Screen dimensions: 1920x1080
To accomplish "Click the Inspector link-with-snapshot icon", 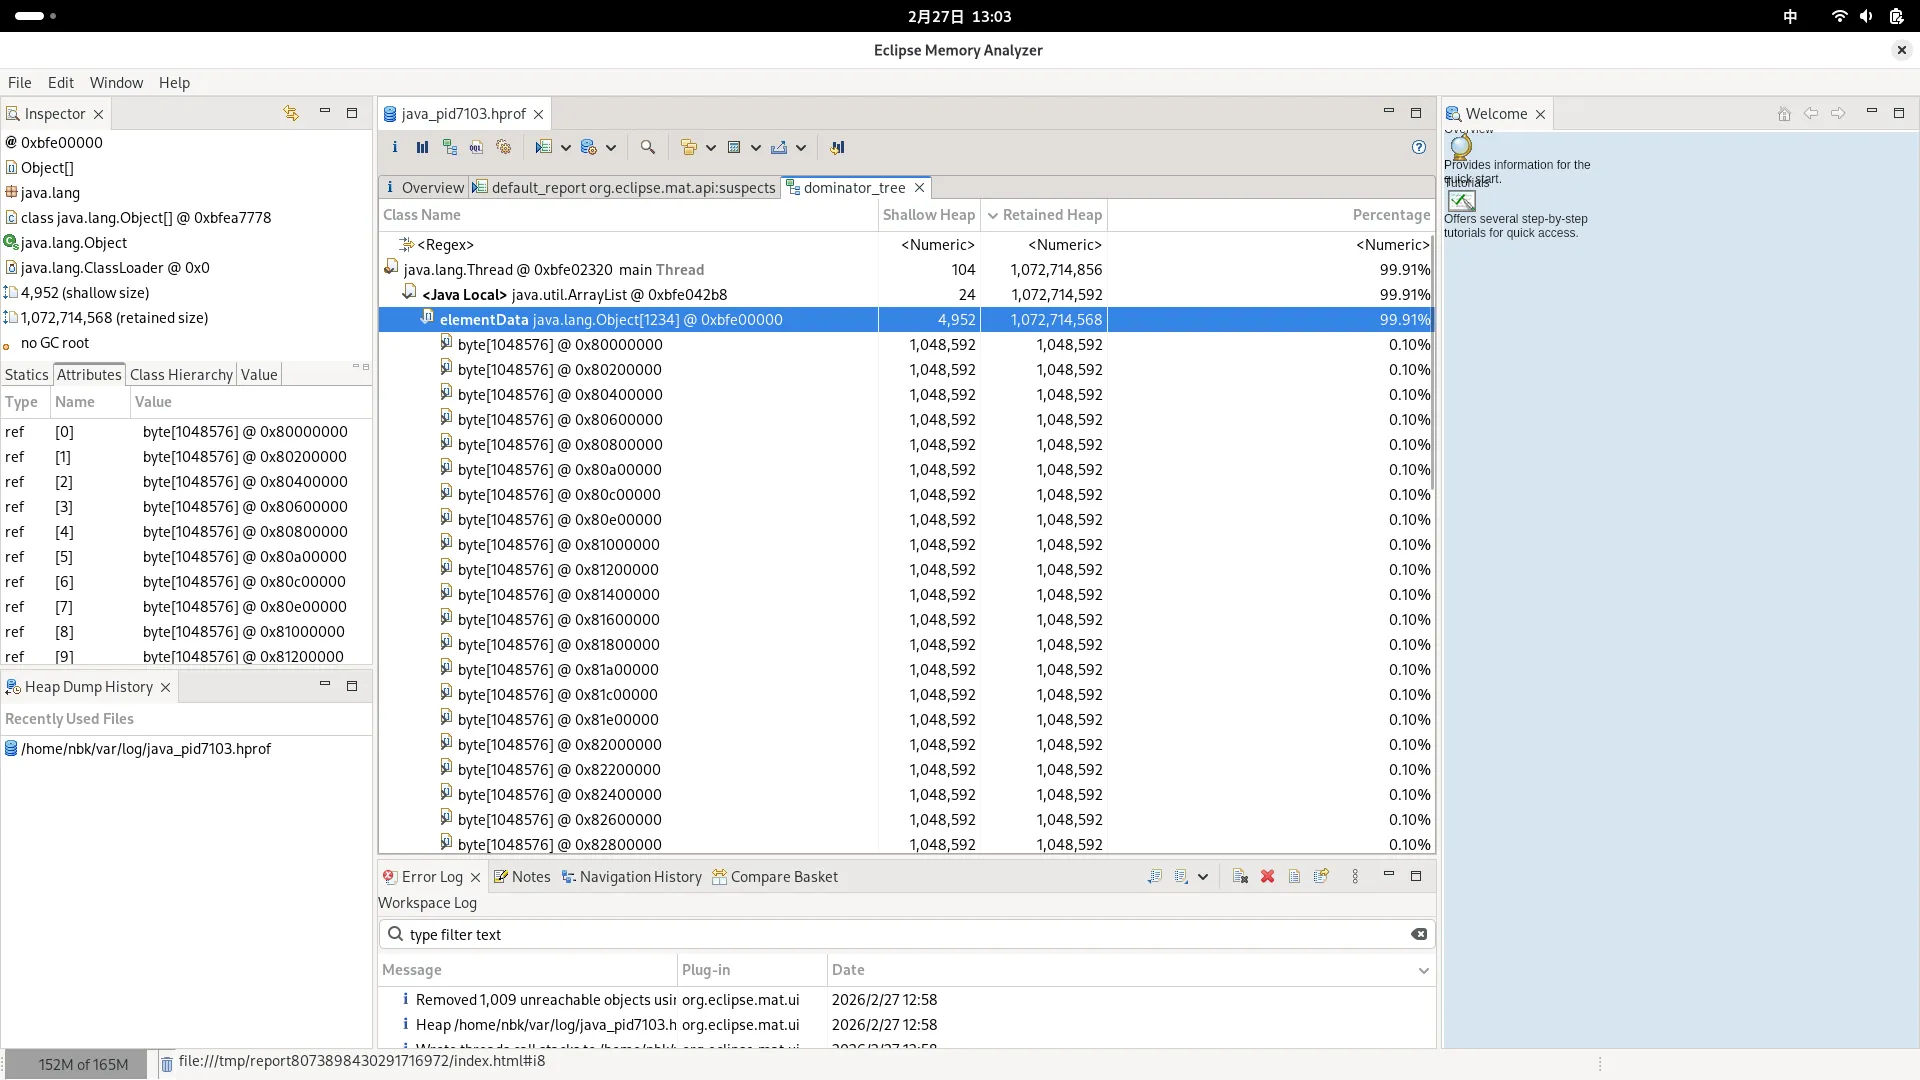I will [291, 113].
